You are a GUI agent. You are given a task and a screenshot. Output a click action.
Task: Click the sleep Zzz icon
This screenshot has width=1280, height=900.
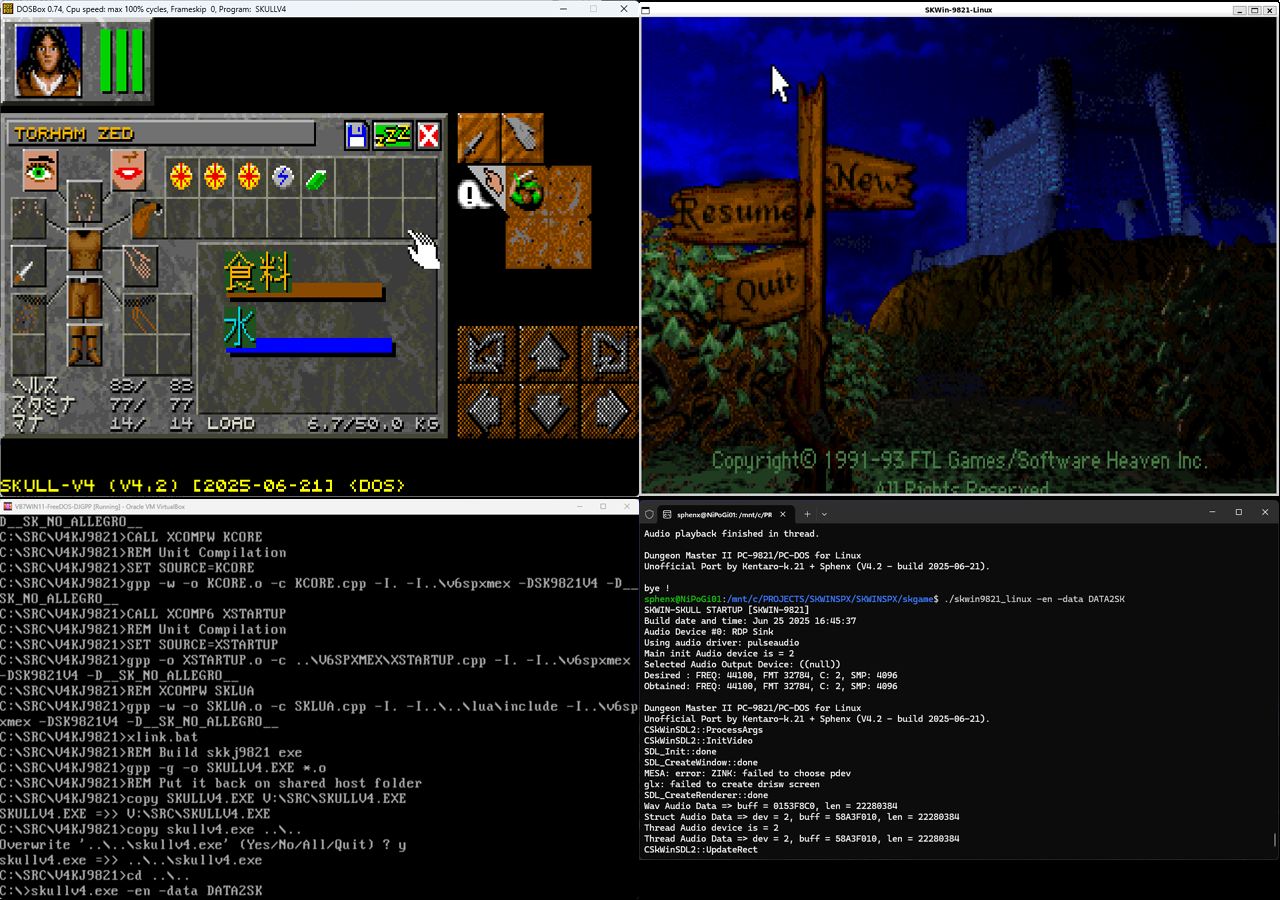coord(393,135)
